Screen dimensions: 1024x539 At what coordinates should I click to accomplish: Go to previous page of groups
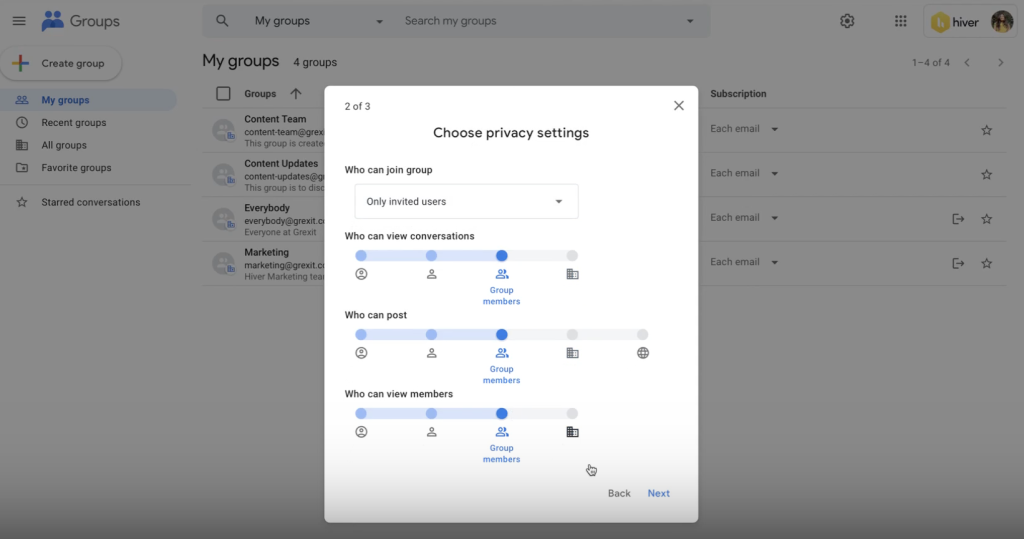pos(967,63)
